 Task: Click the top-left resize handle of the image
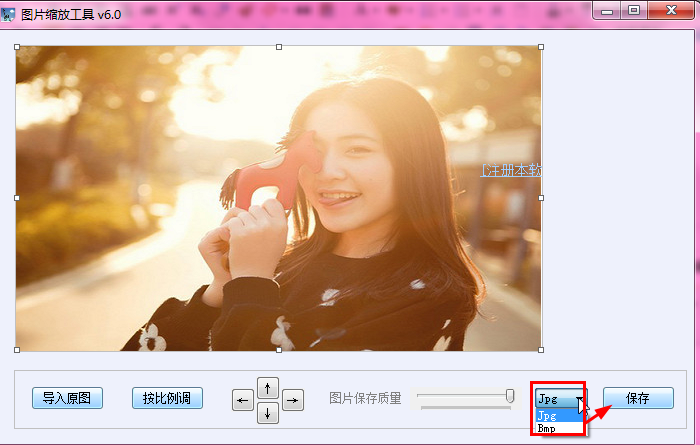pos(17,47)
